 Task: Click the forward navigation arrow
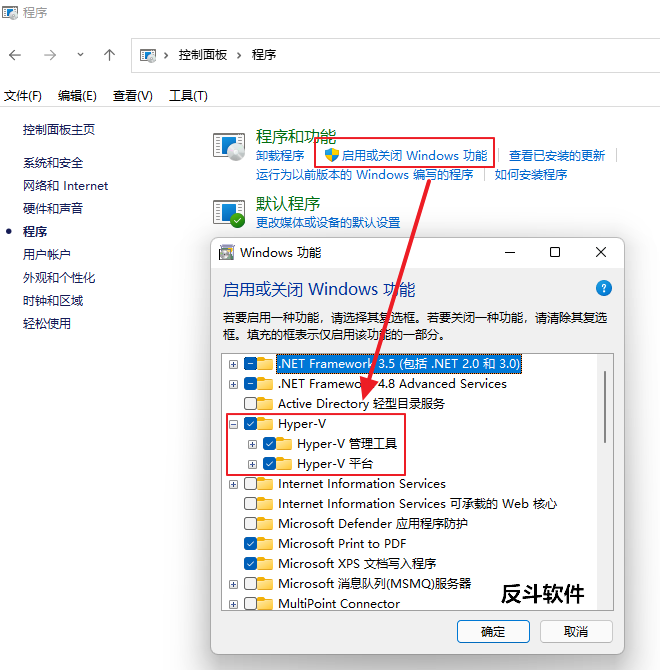(x=50, y=55)
